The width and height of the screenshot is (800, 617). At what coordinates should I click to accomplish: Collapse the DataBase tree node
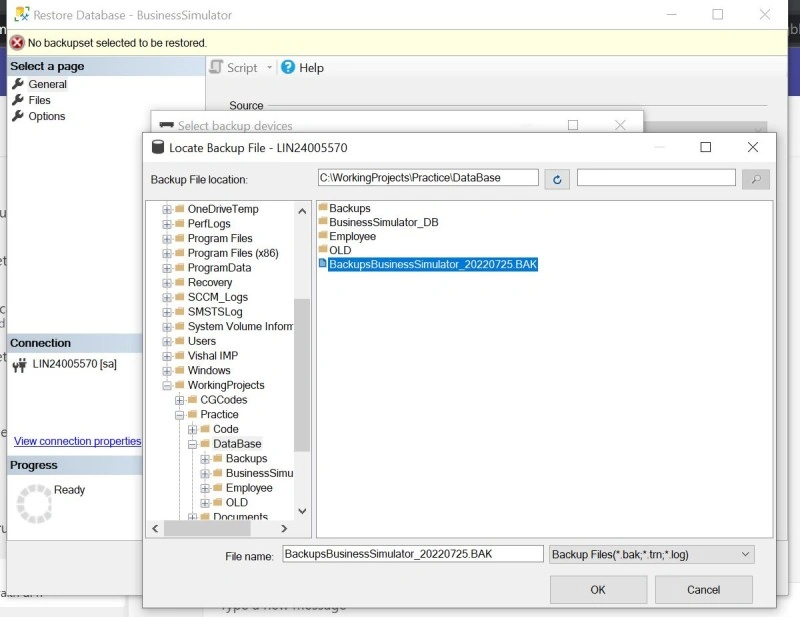point(192,445)
